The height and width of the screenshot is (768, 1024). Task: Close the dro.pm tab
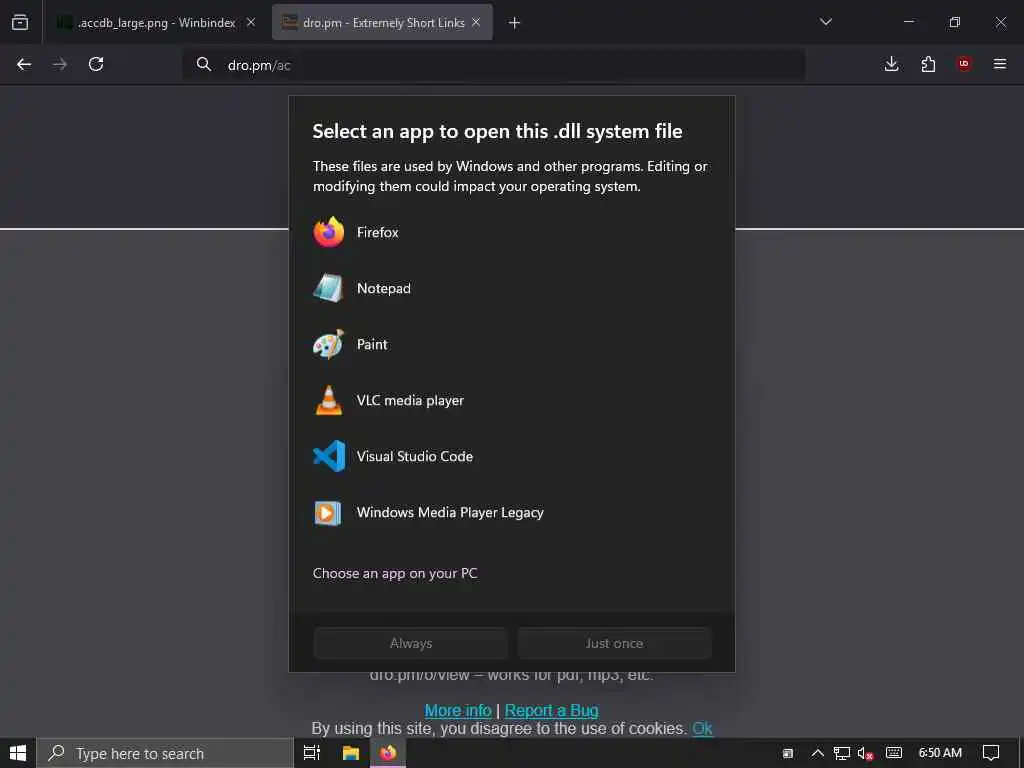(x=476, y=22)
